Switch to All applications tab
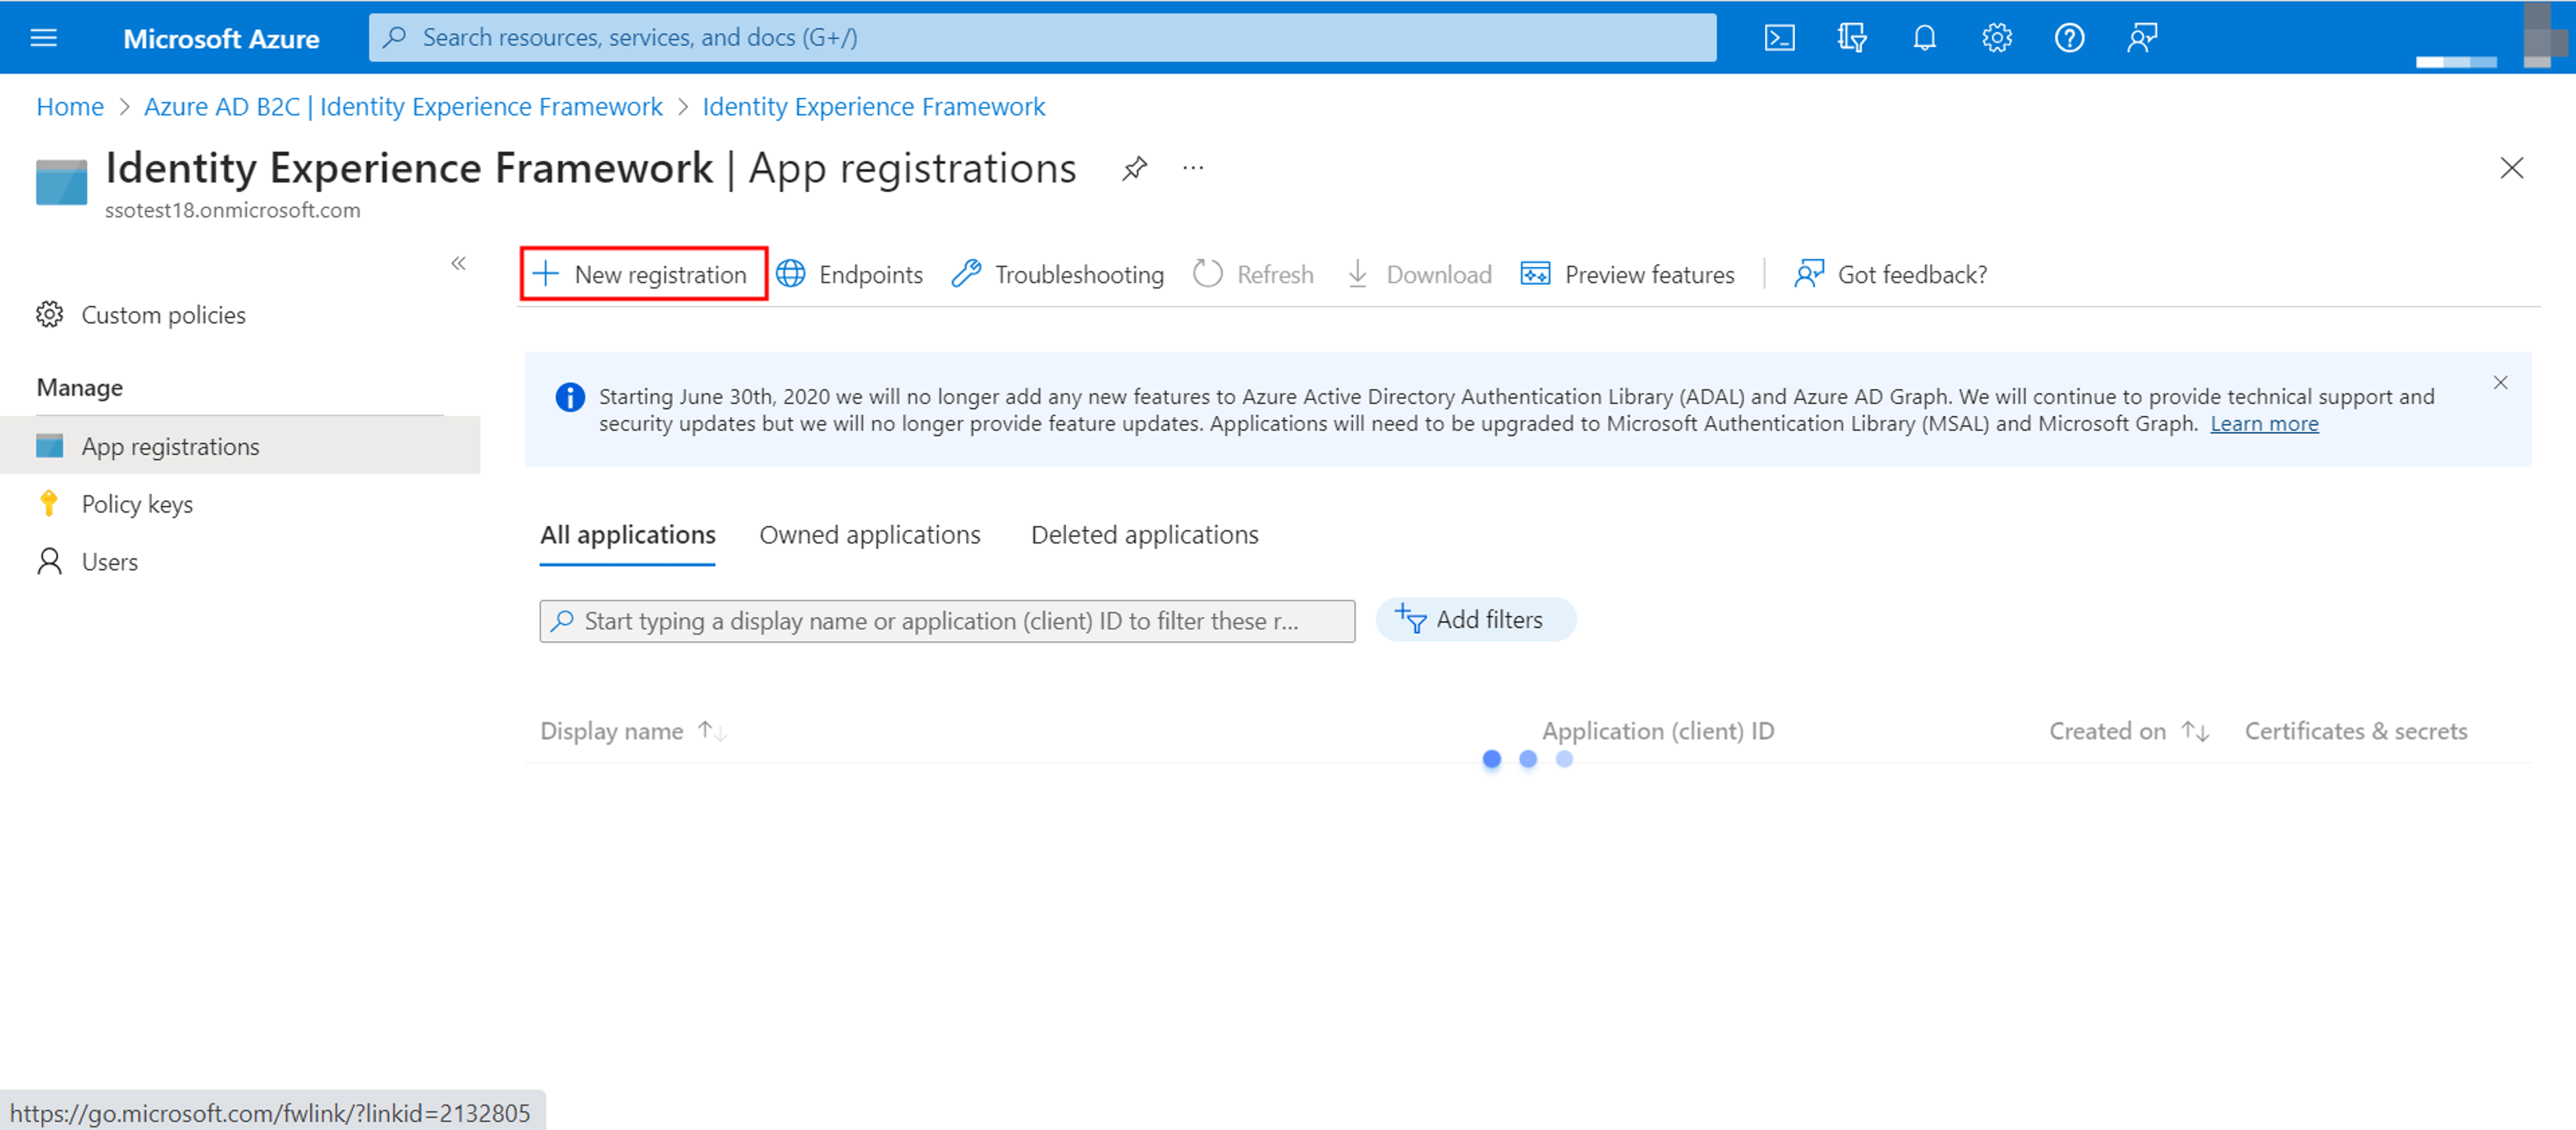Screen dimensions: 2576x1130 click(628, 535)
